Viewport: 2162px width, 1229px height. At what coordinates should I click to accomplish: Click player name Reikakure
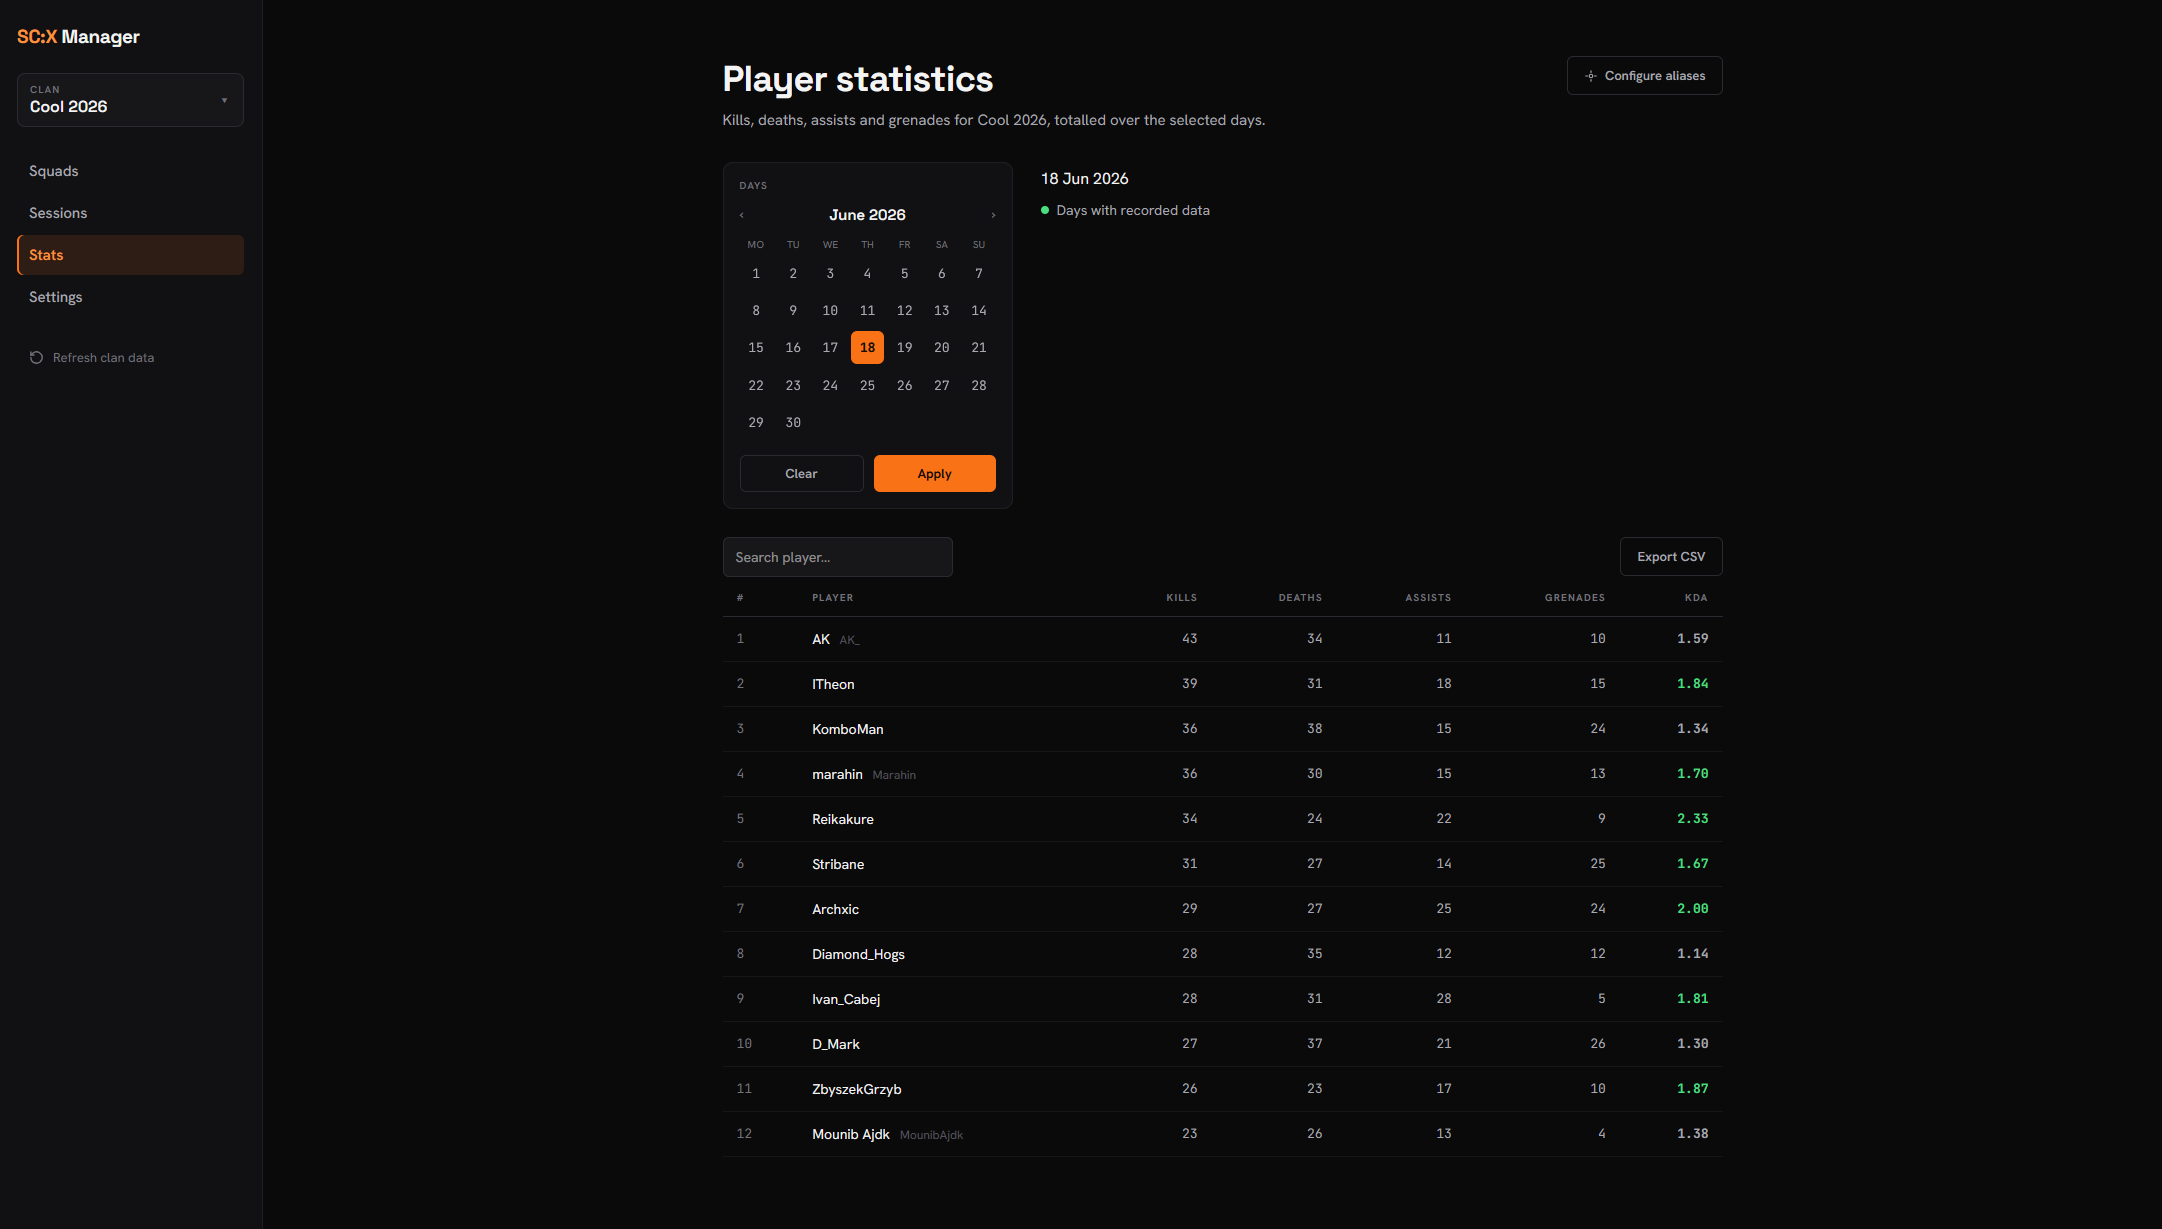point(843,819)
